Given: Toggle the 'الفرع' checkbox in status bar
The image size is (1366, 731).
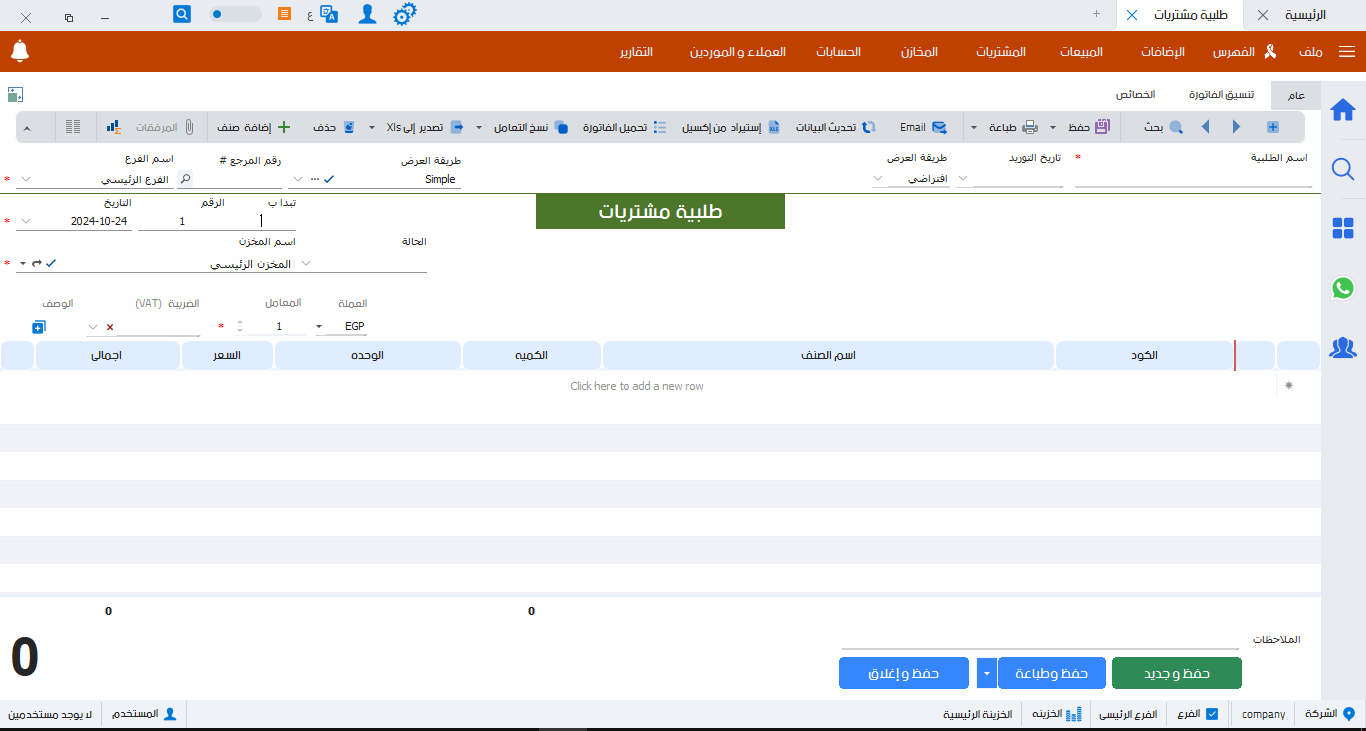Looking at the screenshot, I should point(1212,714).
